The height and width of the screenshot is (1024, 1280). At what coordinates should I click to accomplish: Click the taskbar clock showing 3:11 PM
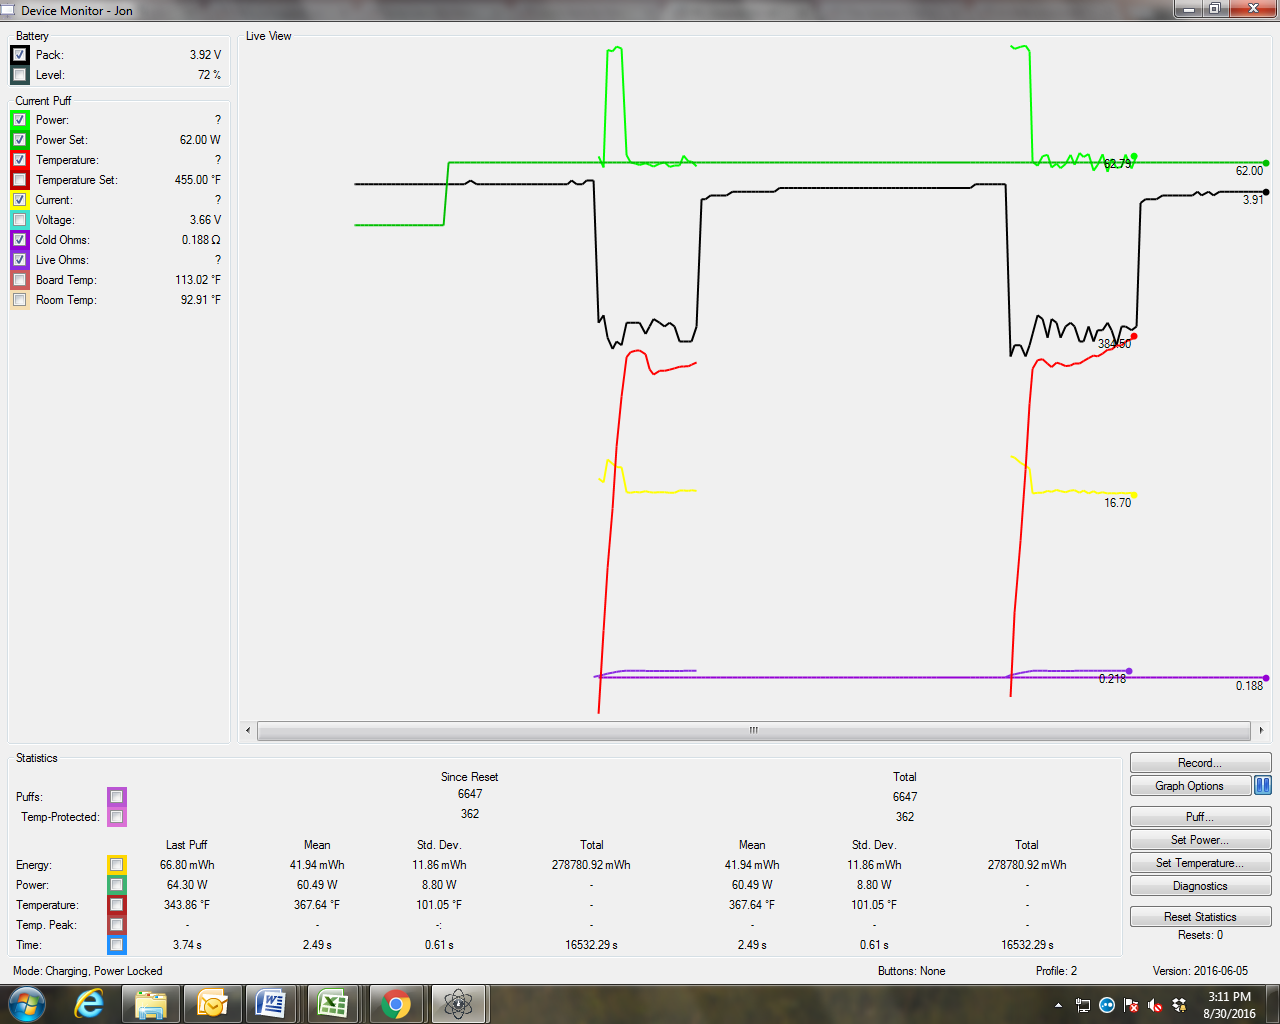[1229, 1004]
